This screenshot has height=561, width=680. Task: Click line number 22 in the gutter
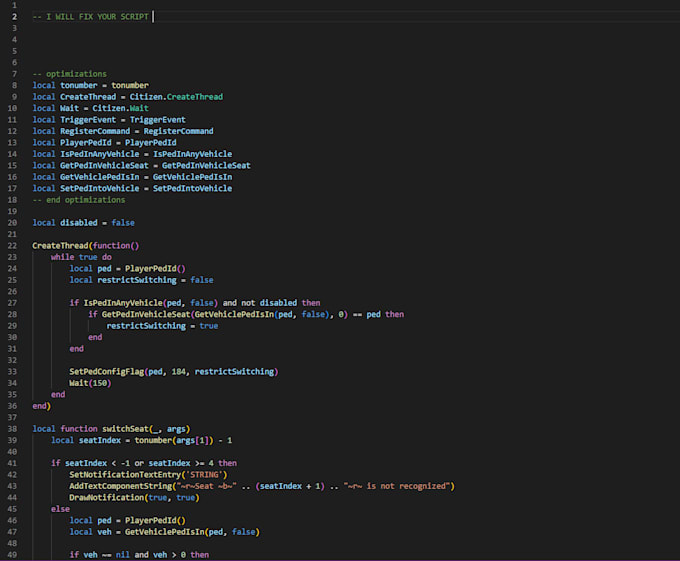pyautogui.click(x=15, y=245)
